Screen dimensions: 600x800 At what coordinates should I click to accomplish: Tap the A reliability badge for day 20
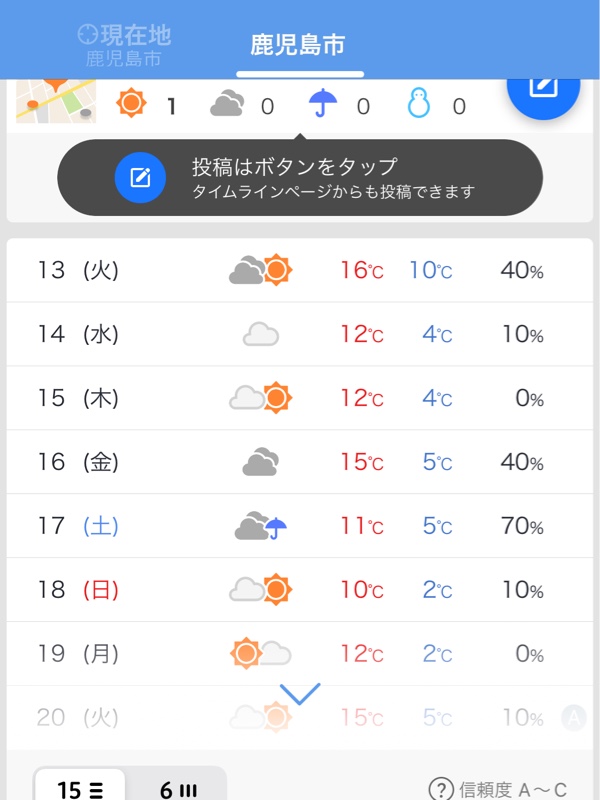point(573,718)
